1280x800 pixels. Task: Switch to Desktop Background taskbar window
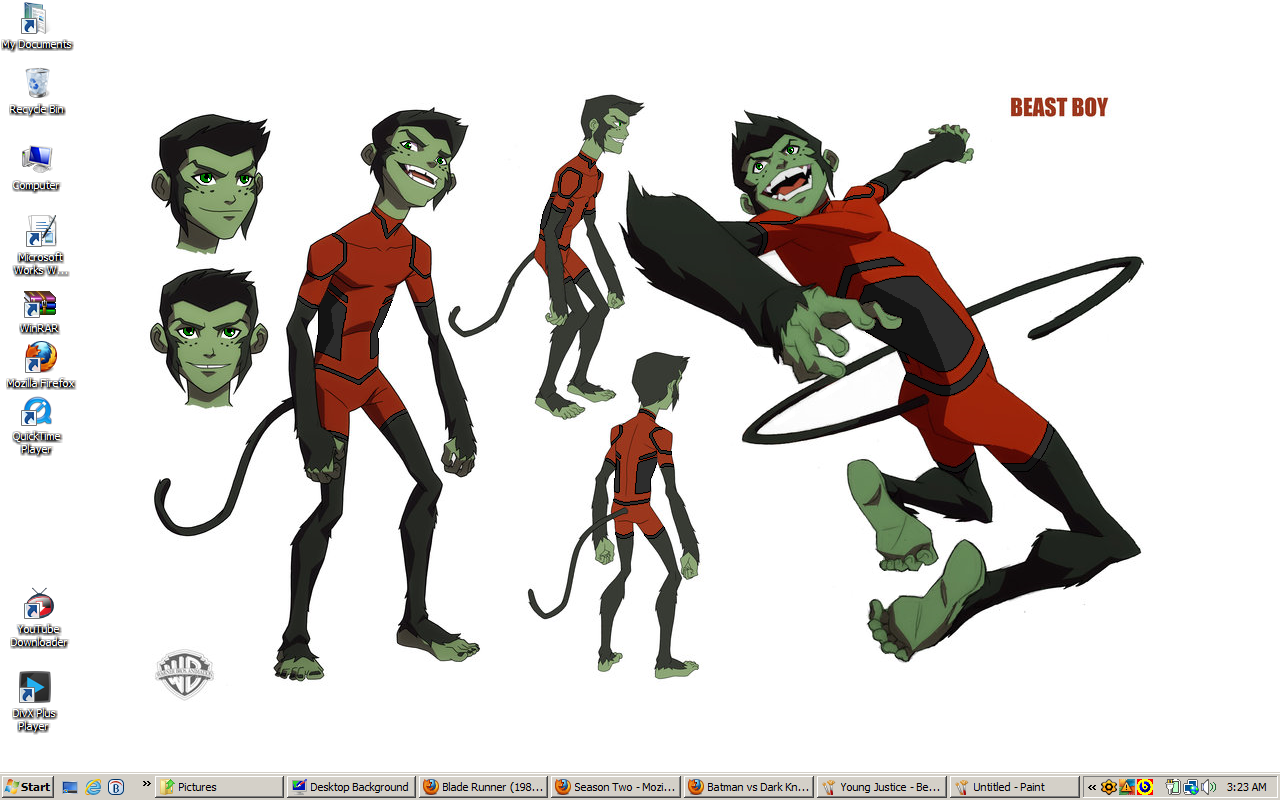pyautogui.click(x=351, y=787)
